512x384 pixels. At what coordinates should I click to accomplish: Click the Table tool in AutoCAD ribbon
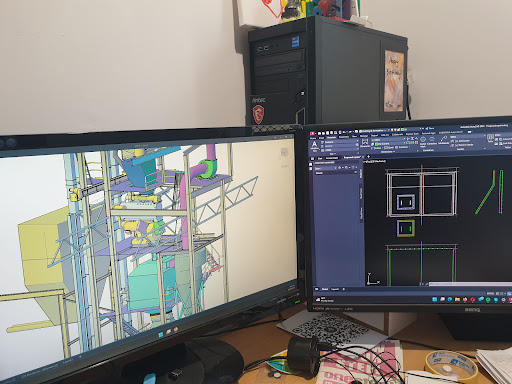click(x=490, y=137)
